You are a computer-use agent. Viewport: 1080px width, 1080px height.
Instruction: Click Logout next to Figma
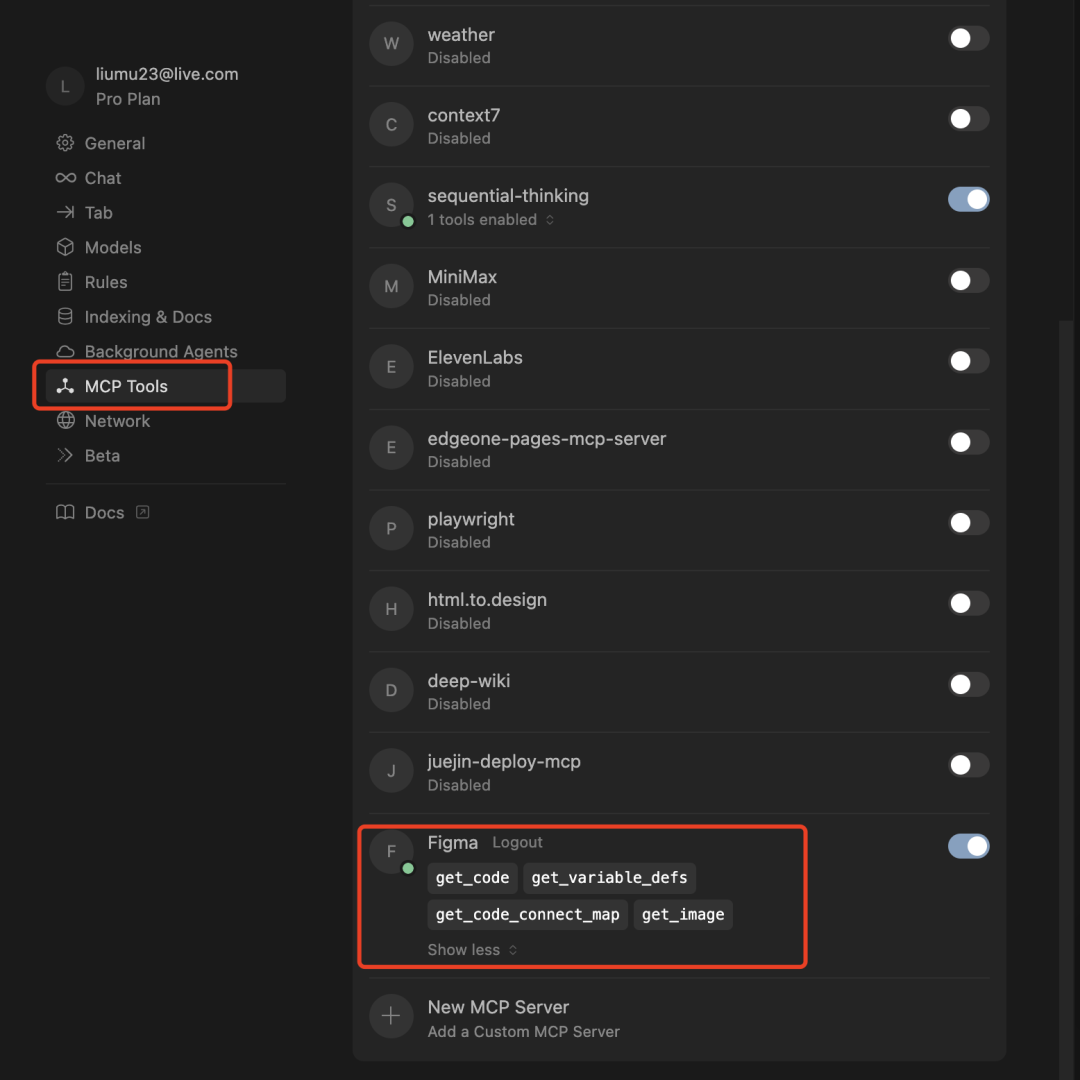pos(517,843)
